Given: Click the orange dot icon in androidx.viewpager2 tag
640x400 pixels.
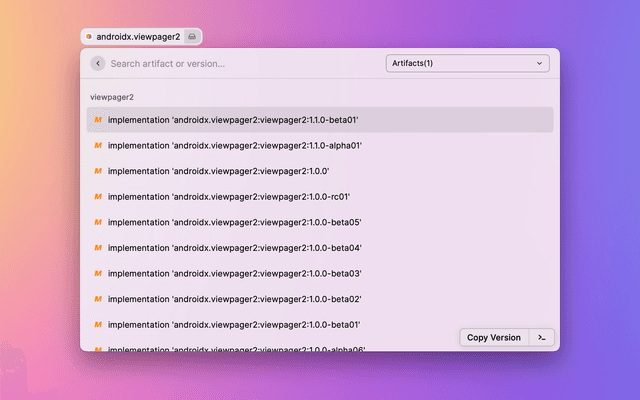Looking at the screenshot, I should tap(89, 36).
